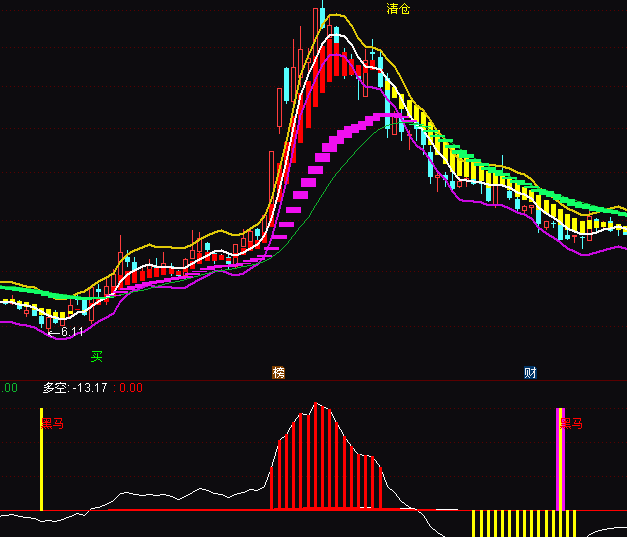This screenshot has height=537, width=627.
Task: Click the green .00 value at left edge
Action: (8, 388)
